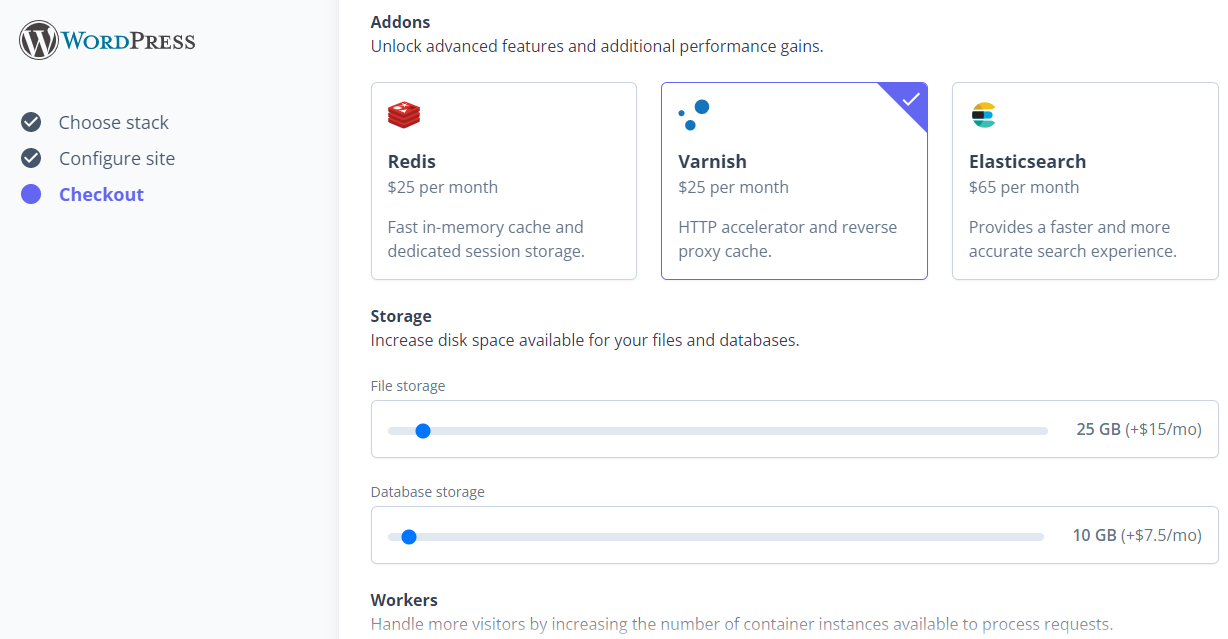Screen dimensions: 1228x639
Task: Click the File storage slider handle
Action: click(x=422, y=431)
